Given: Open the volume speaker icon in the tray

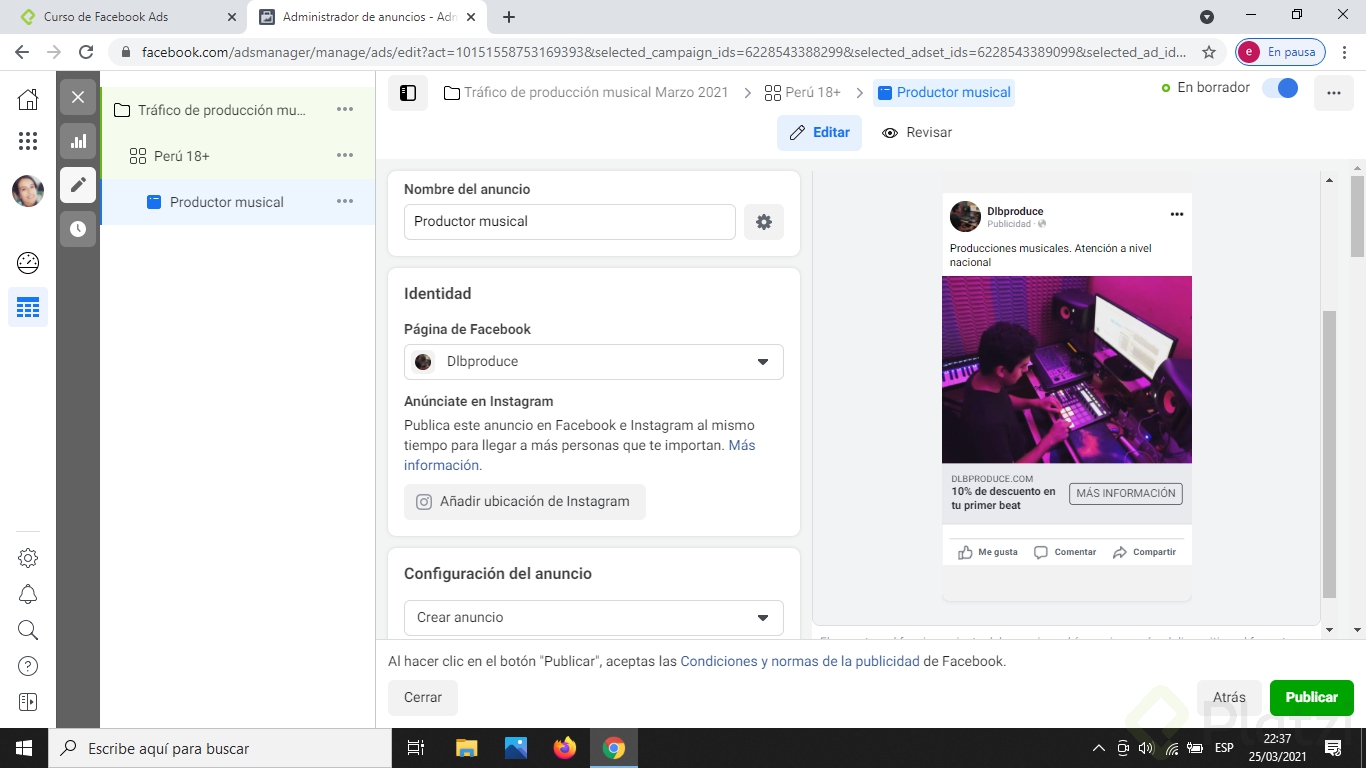Looking at the screenshot, I should point(1146,748).
